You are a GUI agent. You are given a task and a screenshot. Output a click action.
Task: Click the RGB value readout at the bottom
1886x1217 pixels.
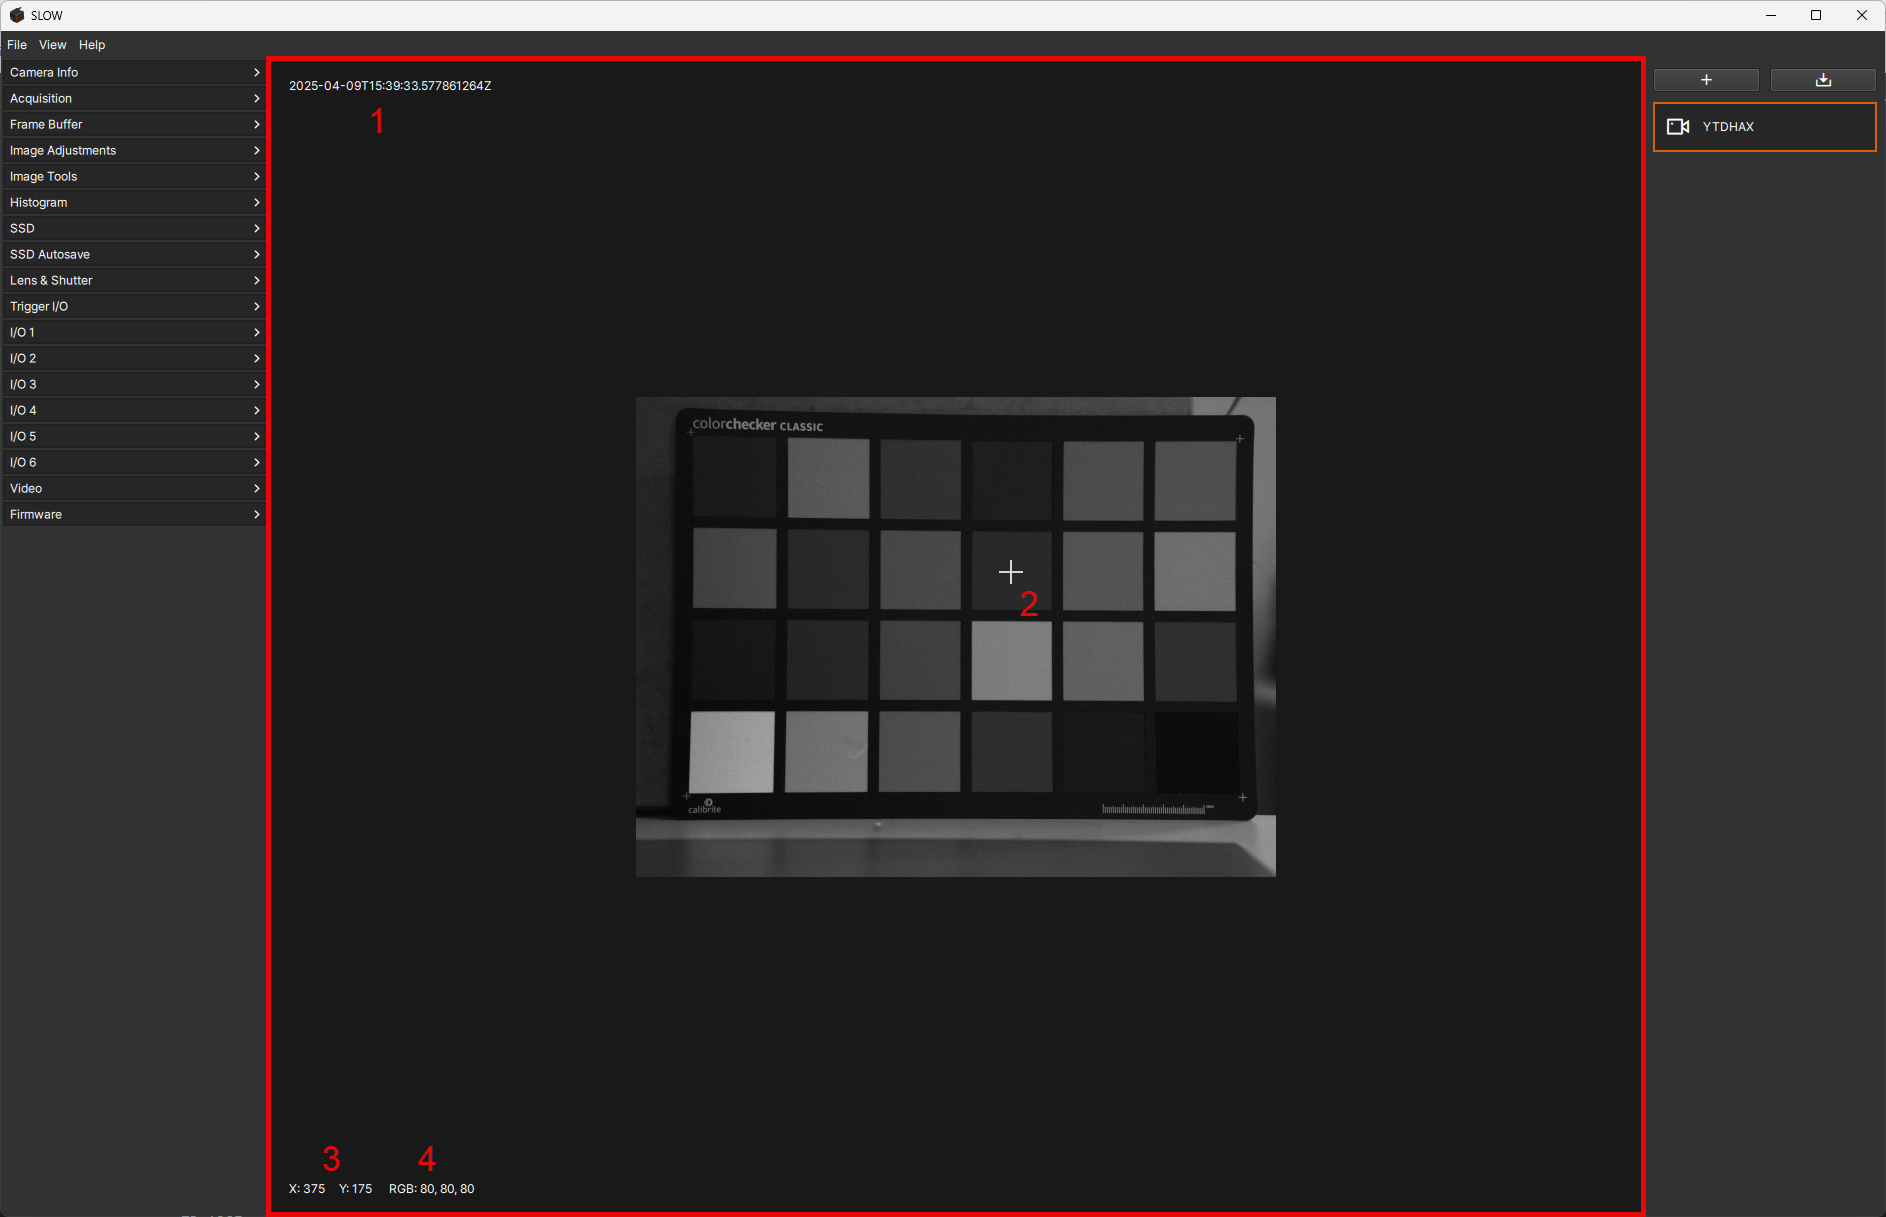(431, 1188)
